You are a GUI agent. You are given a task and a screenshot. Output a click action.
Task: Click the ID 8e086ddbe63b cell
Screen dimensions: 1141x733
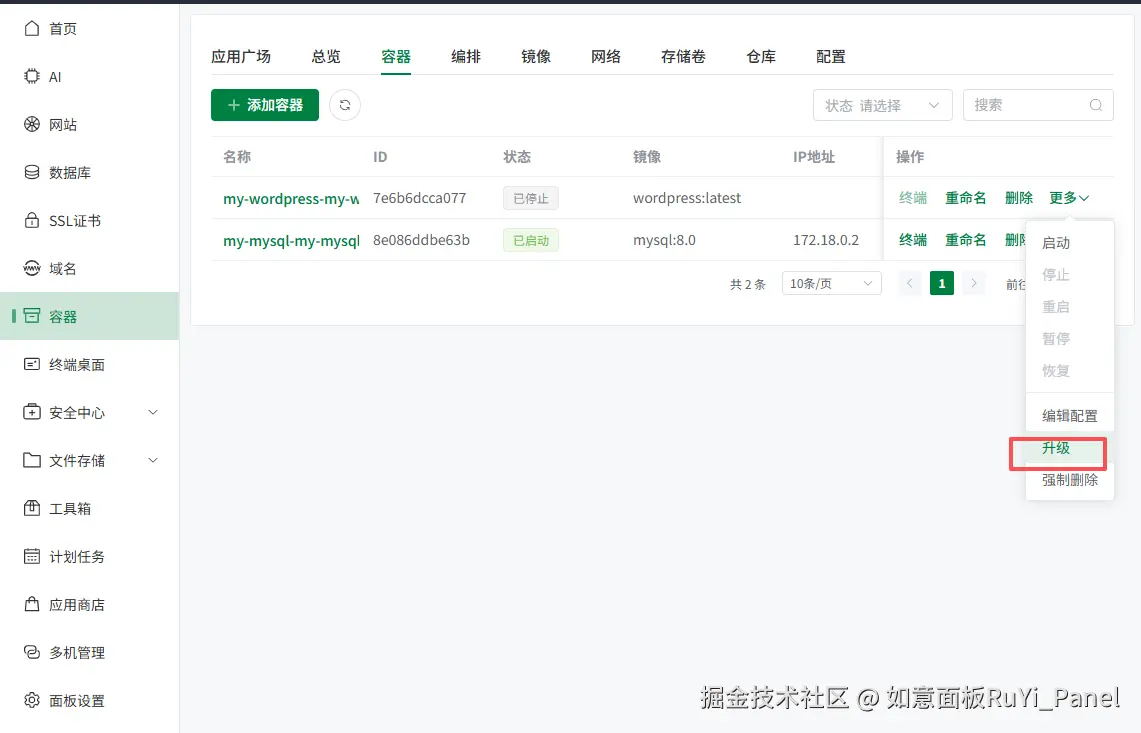click(421, 239)
